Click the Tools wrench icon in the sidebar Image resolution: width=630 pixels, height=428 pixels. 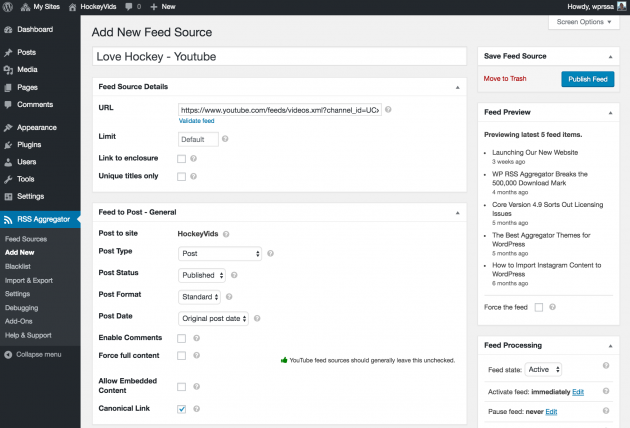pyautogui.click(x=8, y=179)
